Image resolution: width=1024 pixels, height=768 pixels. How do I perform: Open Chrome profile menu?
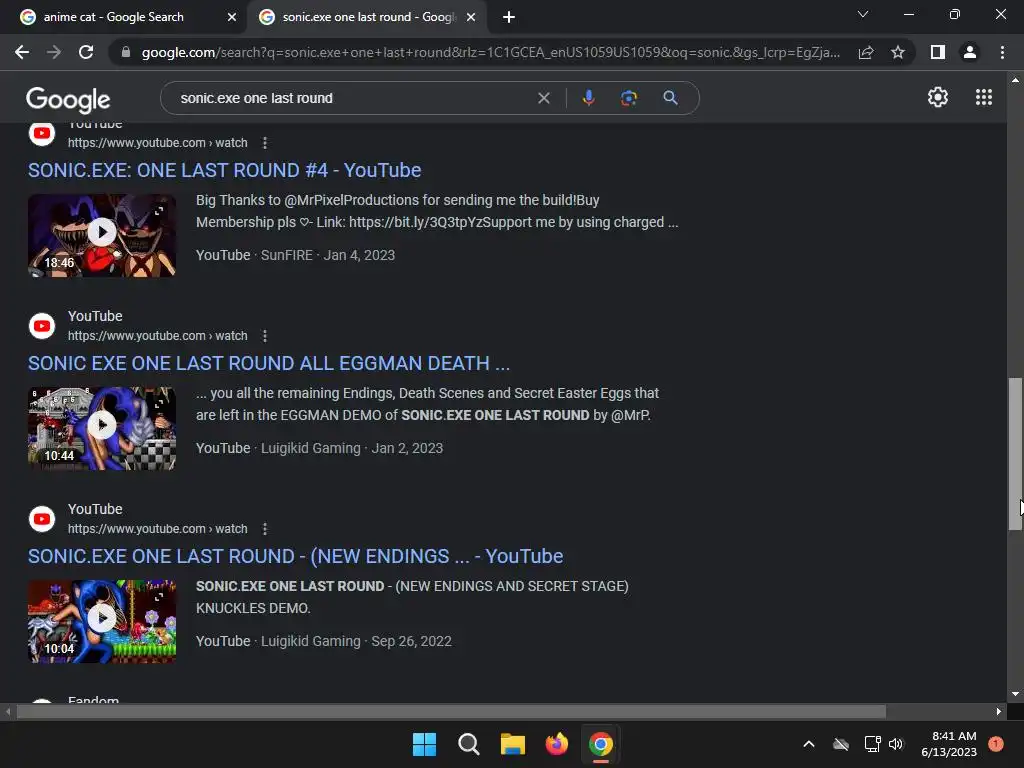pos(970,52)
